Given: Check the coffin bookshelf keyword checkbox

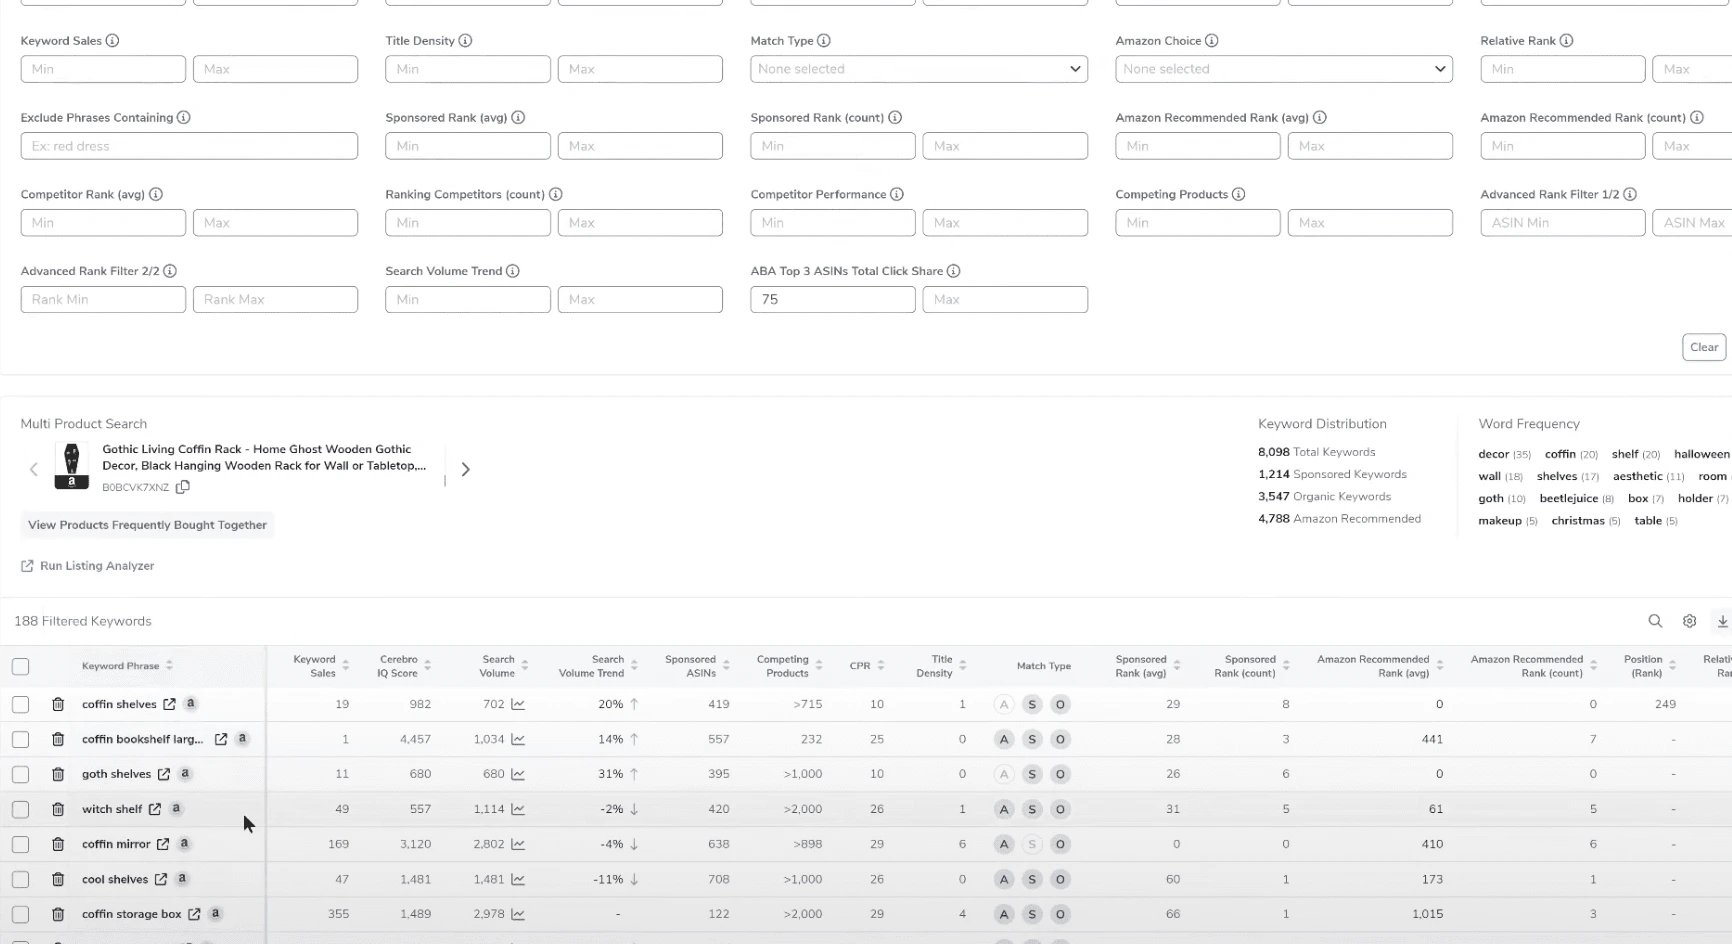Looking at the screenshot, I should click(20, 739).
